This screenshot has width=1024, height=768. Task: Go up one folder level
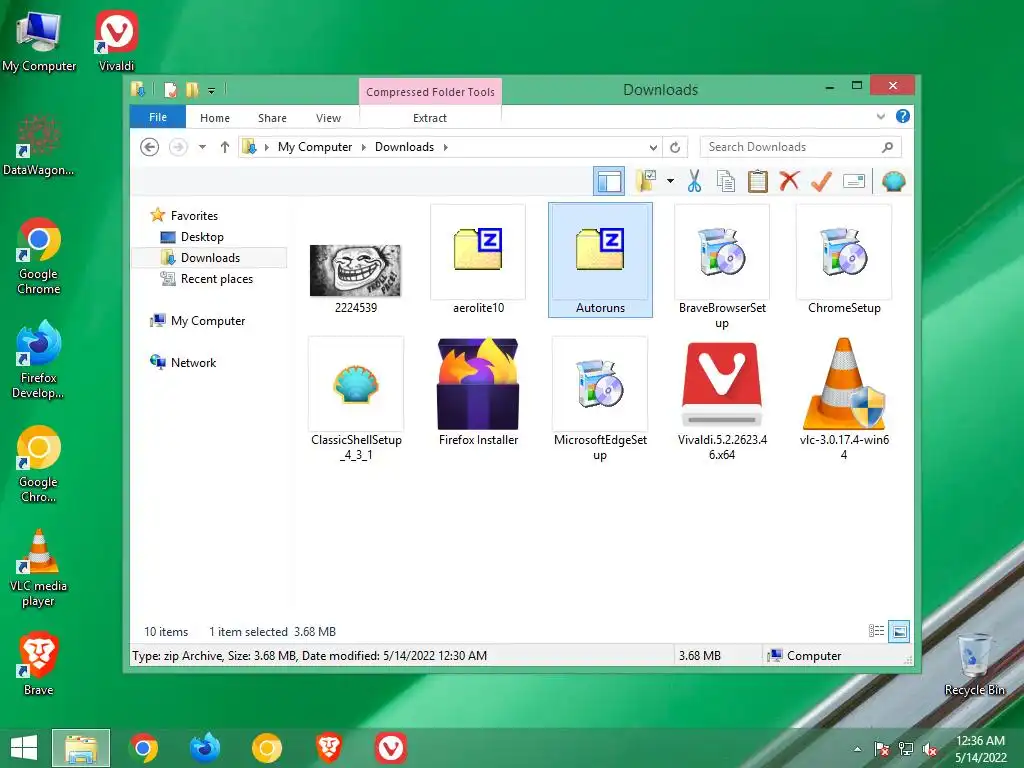point(225,147)
